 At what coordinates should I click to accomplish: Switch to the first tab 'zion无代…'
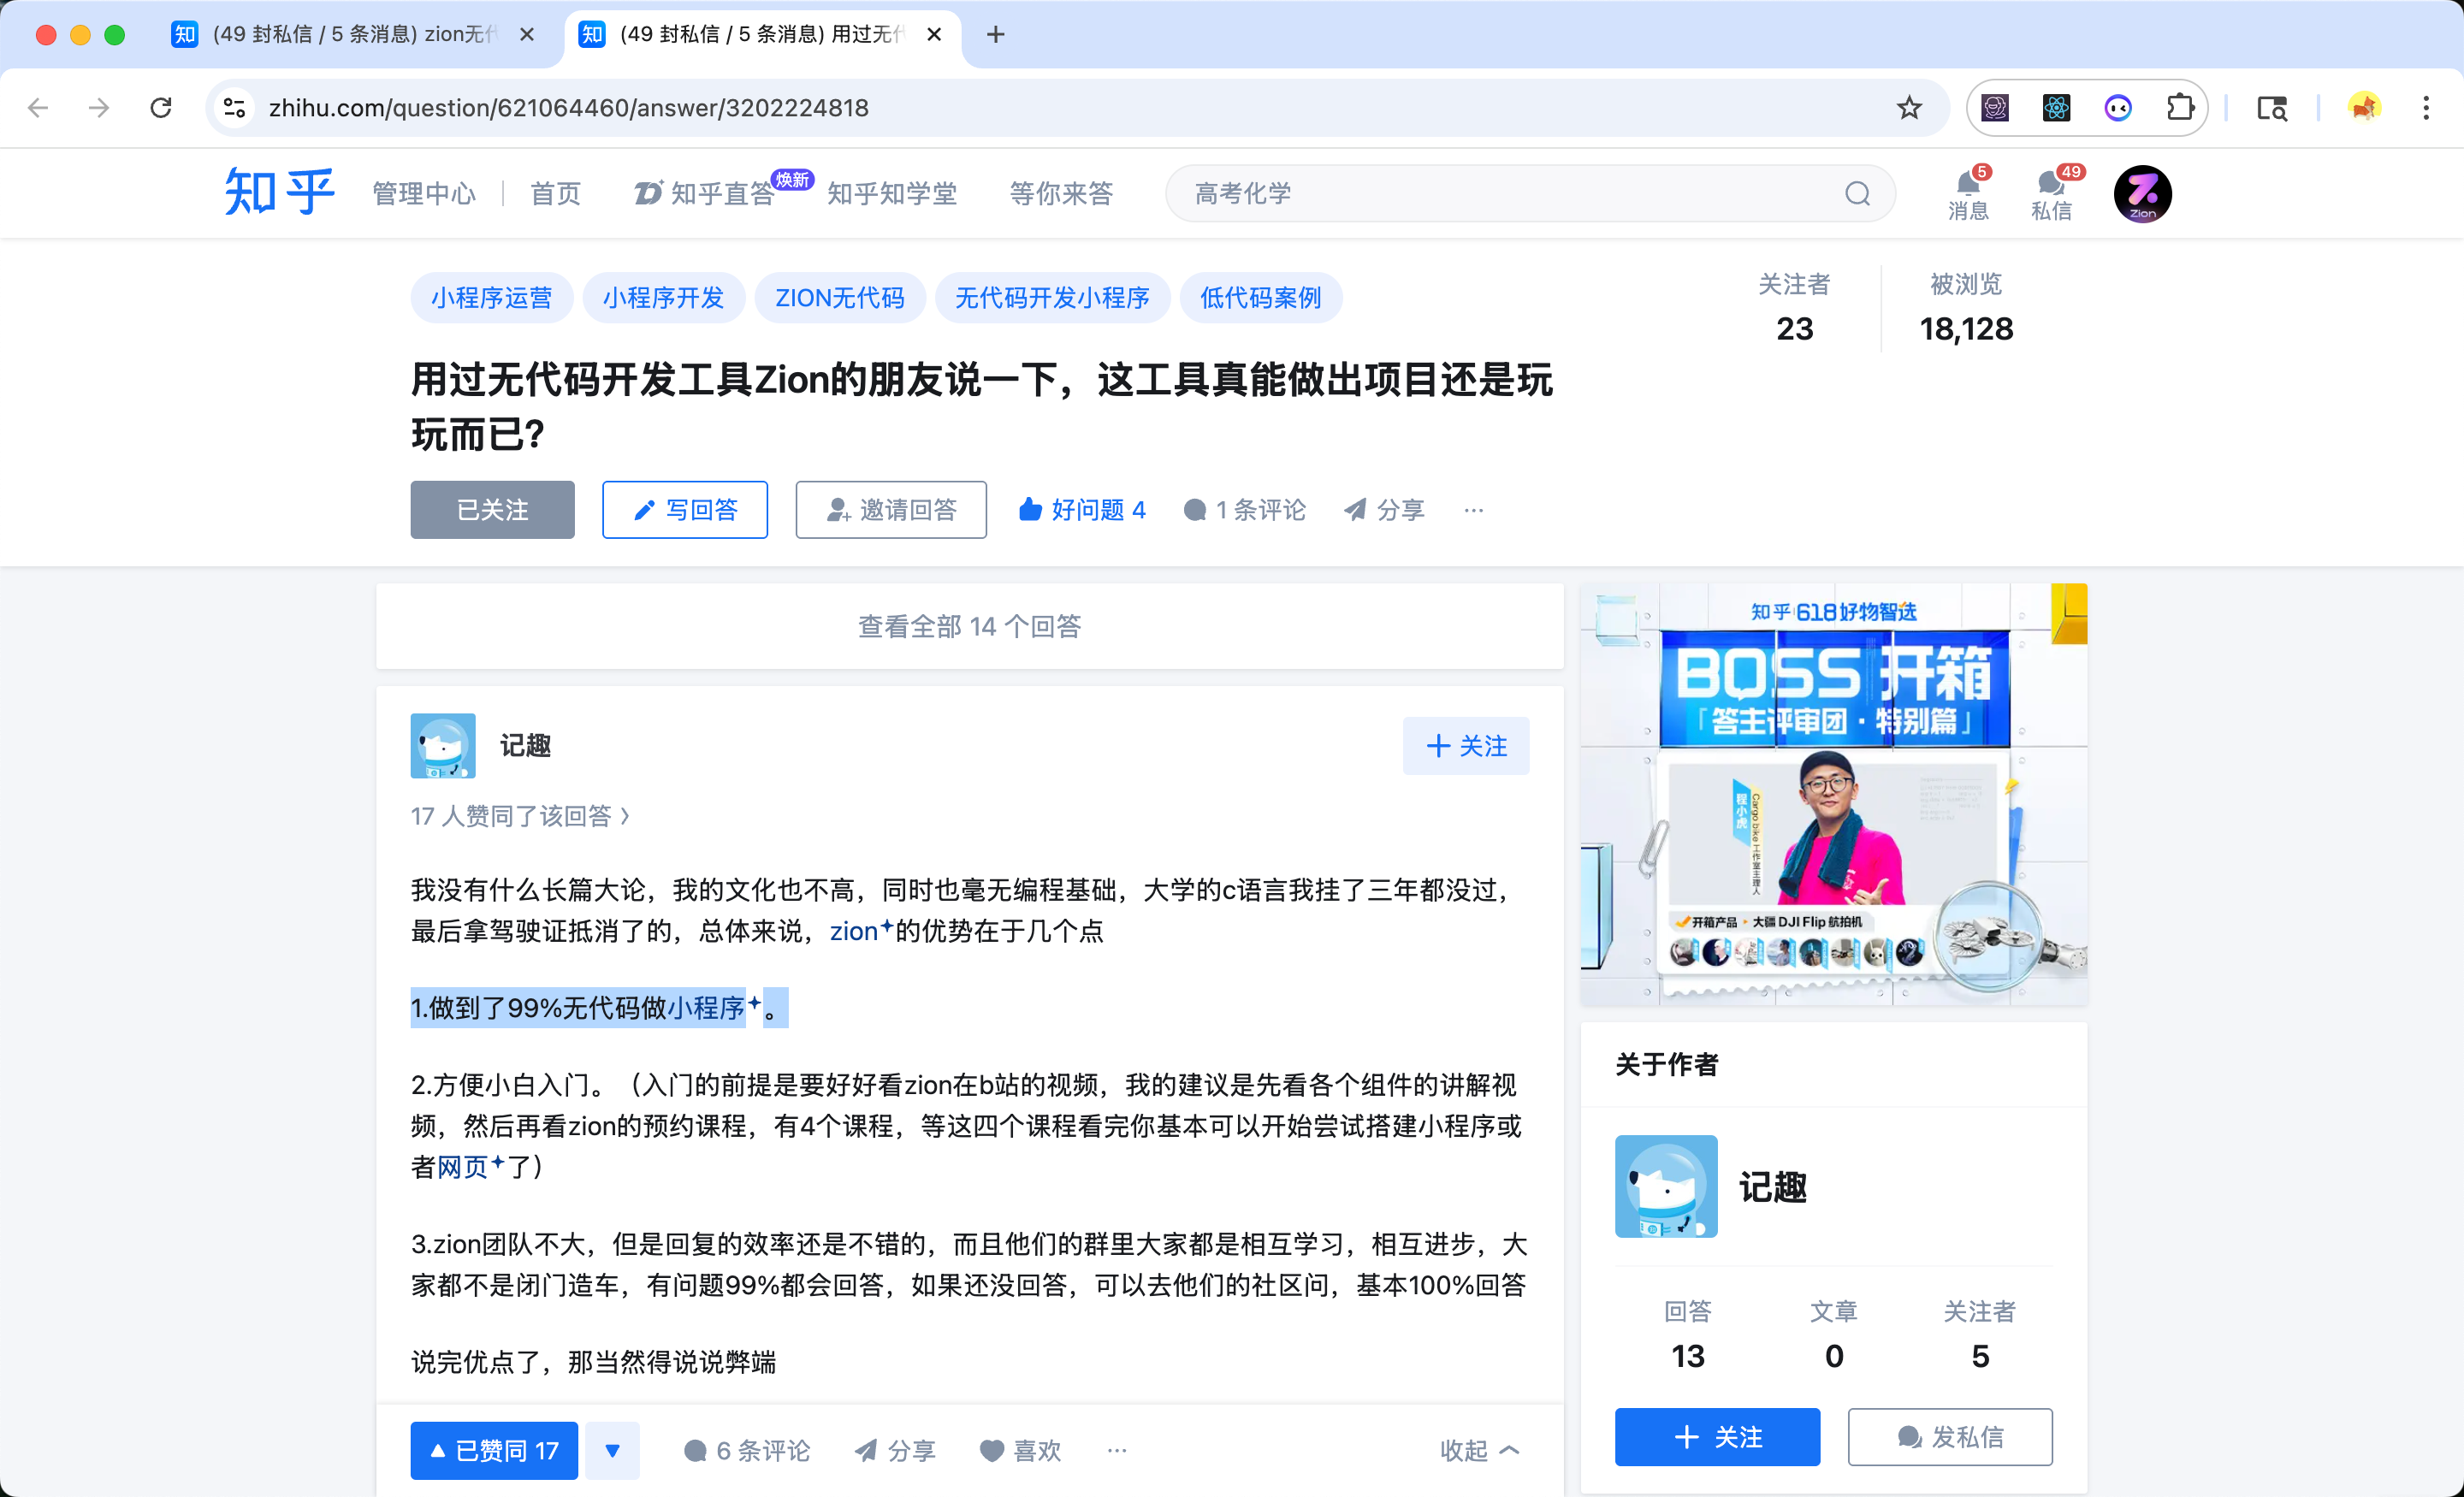tap(356, 35)
